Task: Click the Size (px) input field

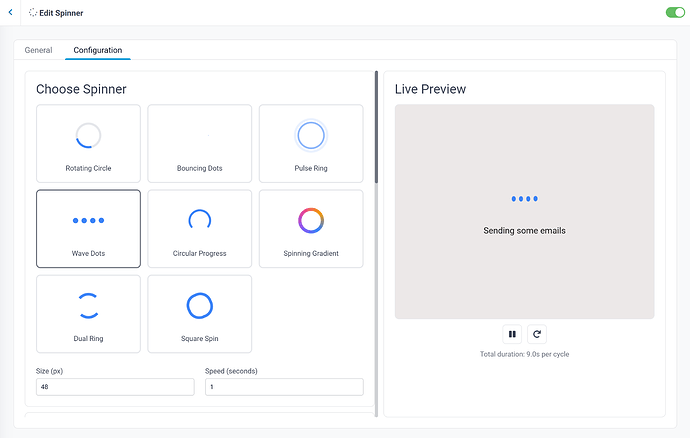Action: tap(115, 387)
